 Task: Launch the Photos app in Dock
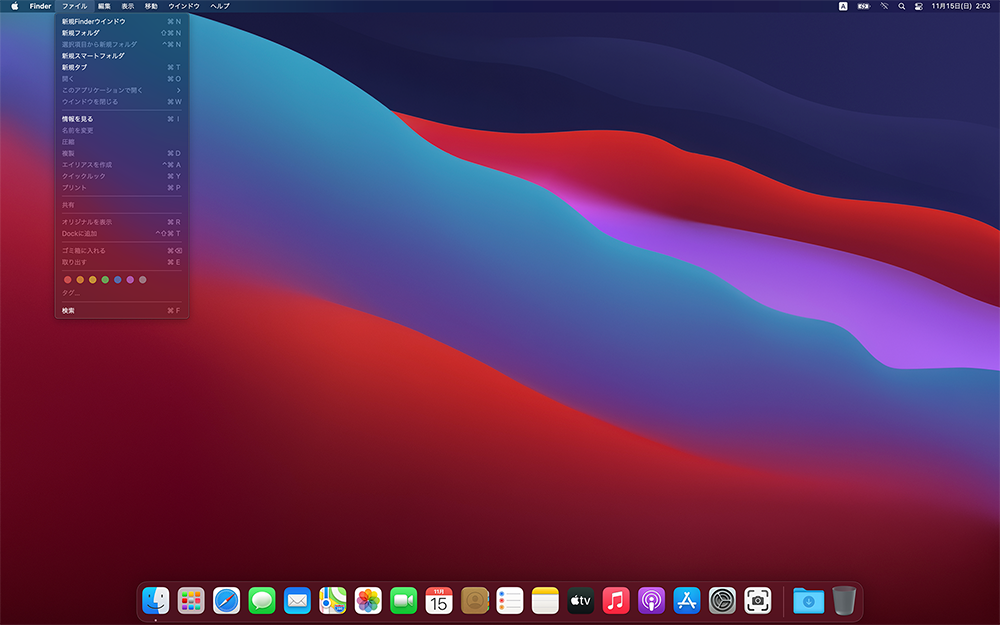pyautogui.click(x=368, y=600)
